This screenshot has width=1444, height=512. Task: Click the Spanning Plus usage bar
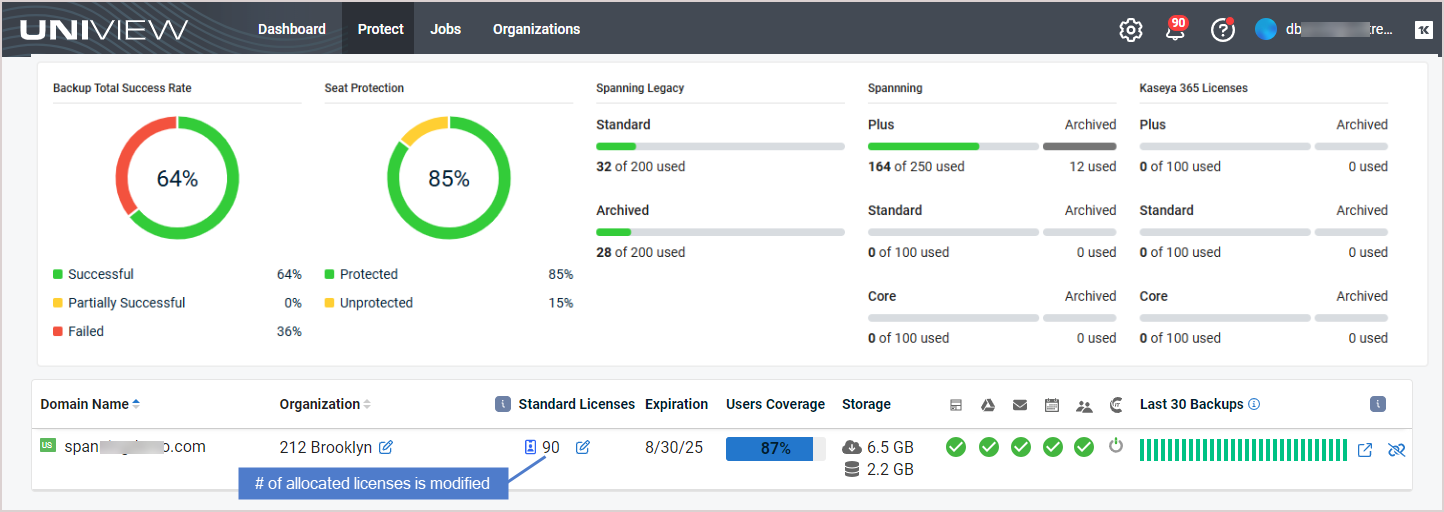pos(953,146)
